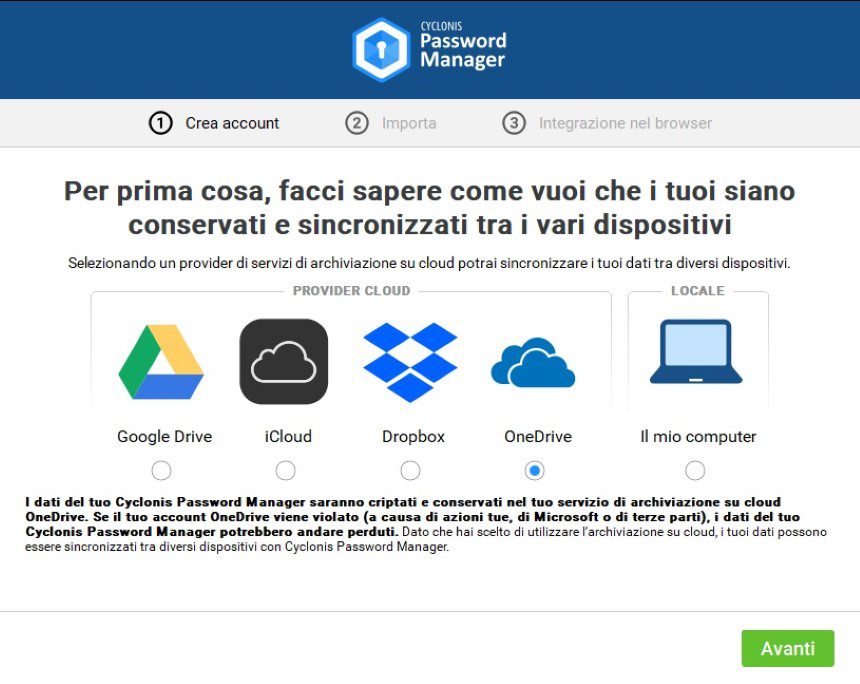The image size is (860, 684).
Task: Select the Il mio computer radio button
Action: tap(695, 471)
